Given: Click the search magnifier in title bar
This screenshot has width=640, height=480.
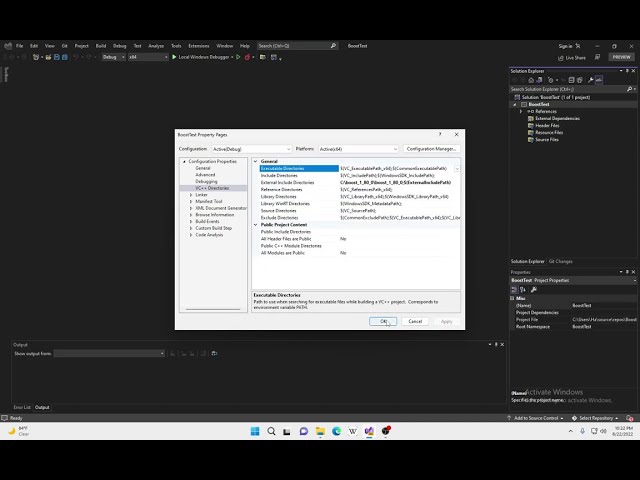Looking at the screenshot, I should [333, 46].
